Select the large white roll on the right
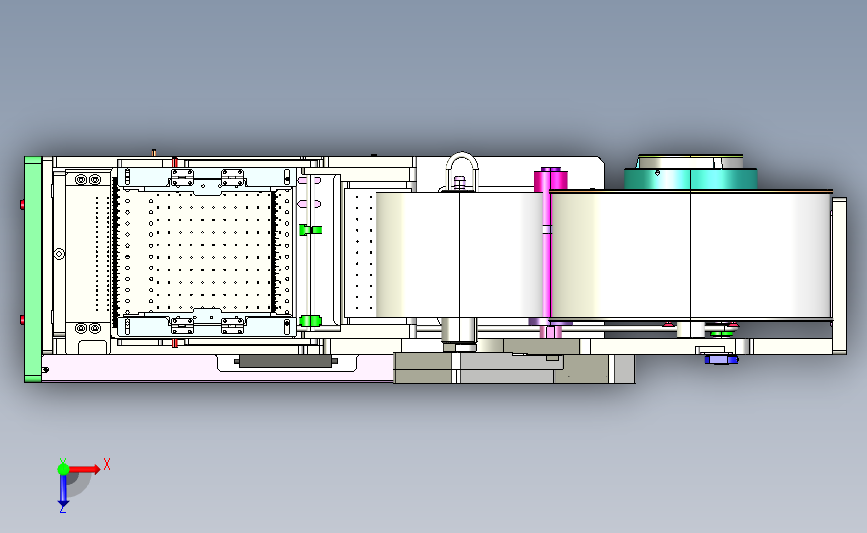The image size is (867, 533). coord(691,255)
